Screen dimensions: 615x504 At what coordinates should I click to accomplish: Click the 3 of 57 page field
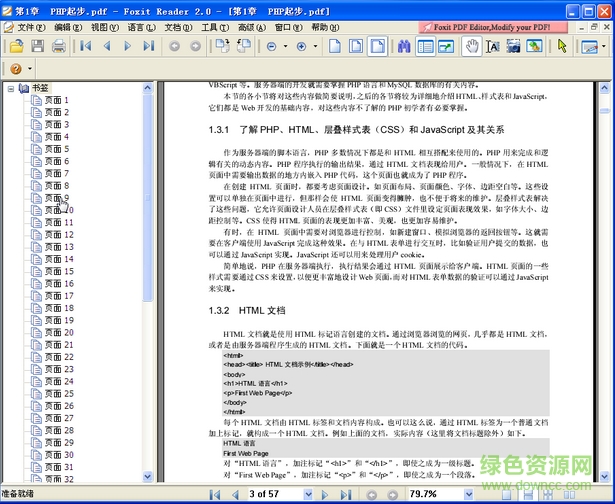(x=276, y=494)
